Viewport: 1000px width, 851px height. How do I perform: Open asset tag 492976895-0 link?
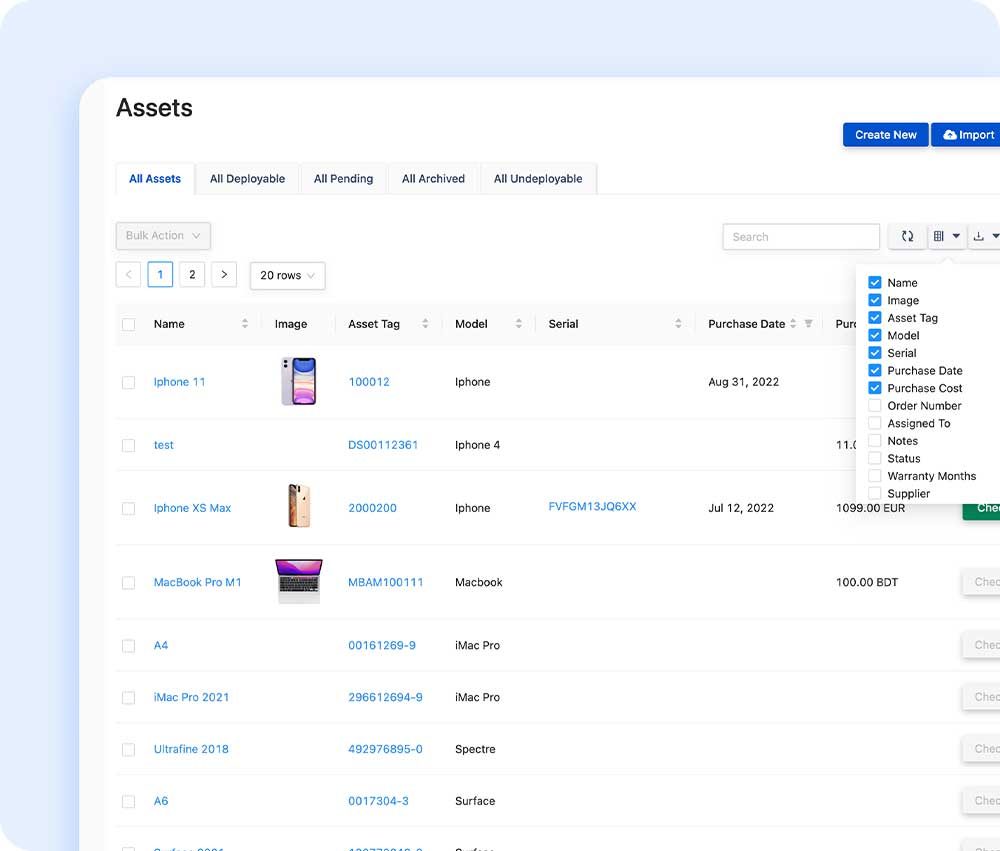tap(385, 749)
